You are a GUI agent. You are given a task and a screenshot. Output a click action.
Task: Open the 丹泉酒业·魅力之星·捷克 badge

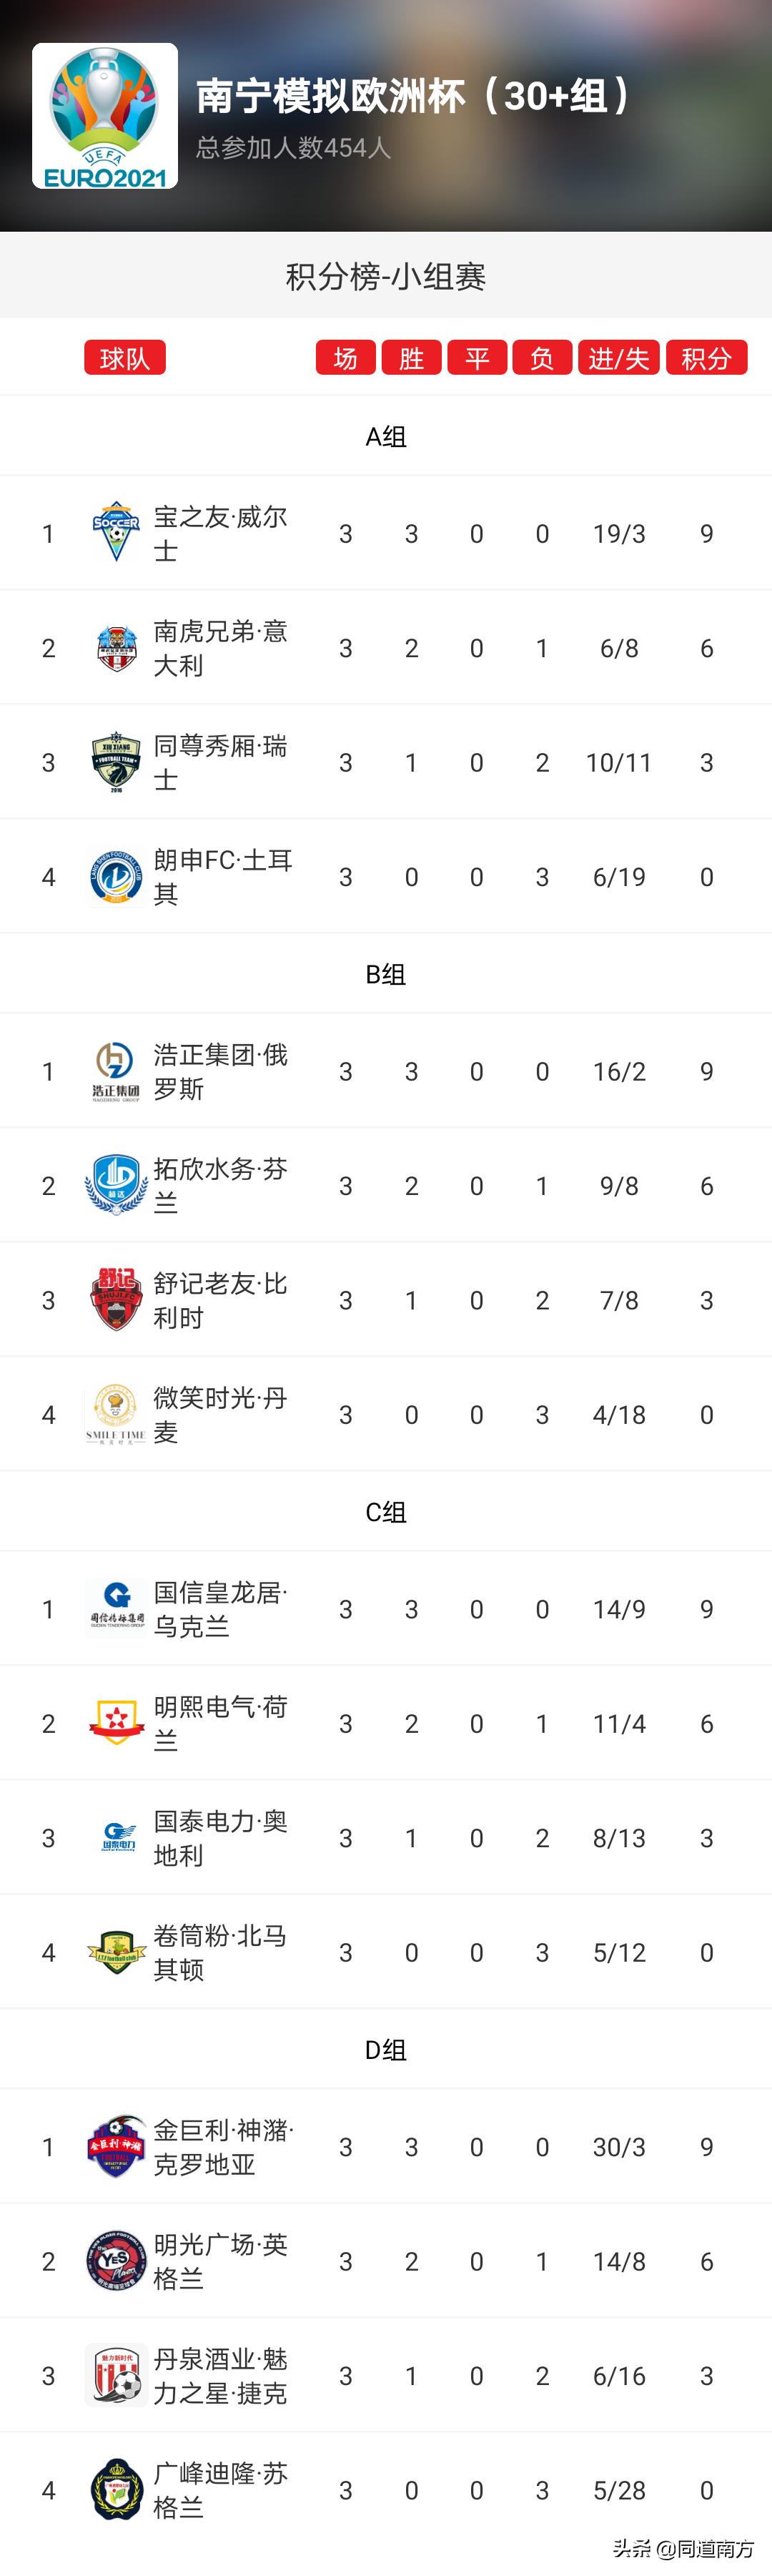[117, 2375]
